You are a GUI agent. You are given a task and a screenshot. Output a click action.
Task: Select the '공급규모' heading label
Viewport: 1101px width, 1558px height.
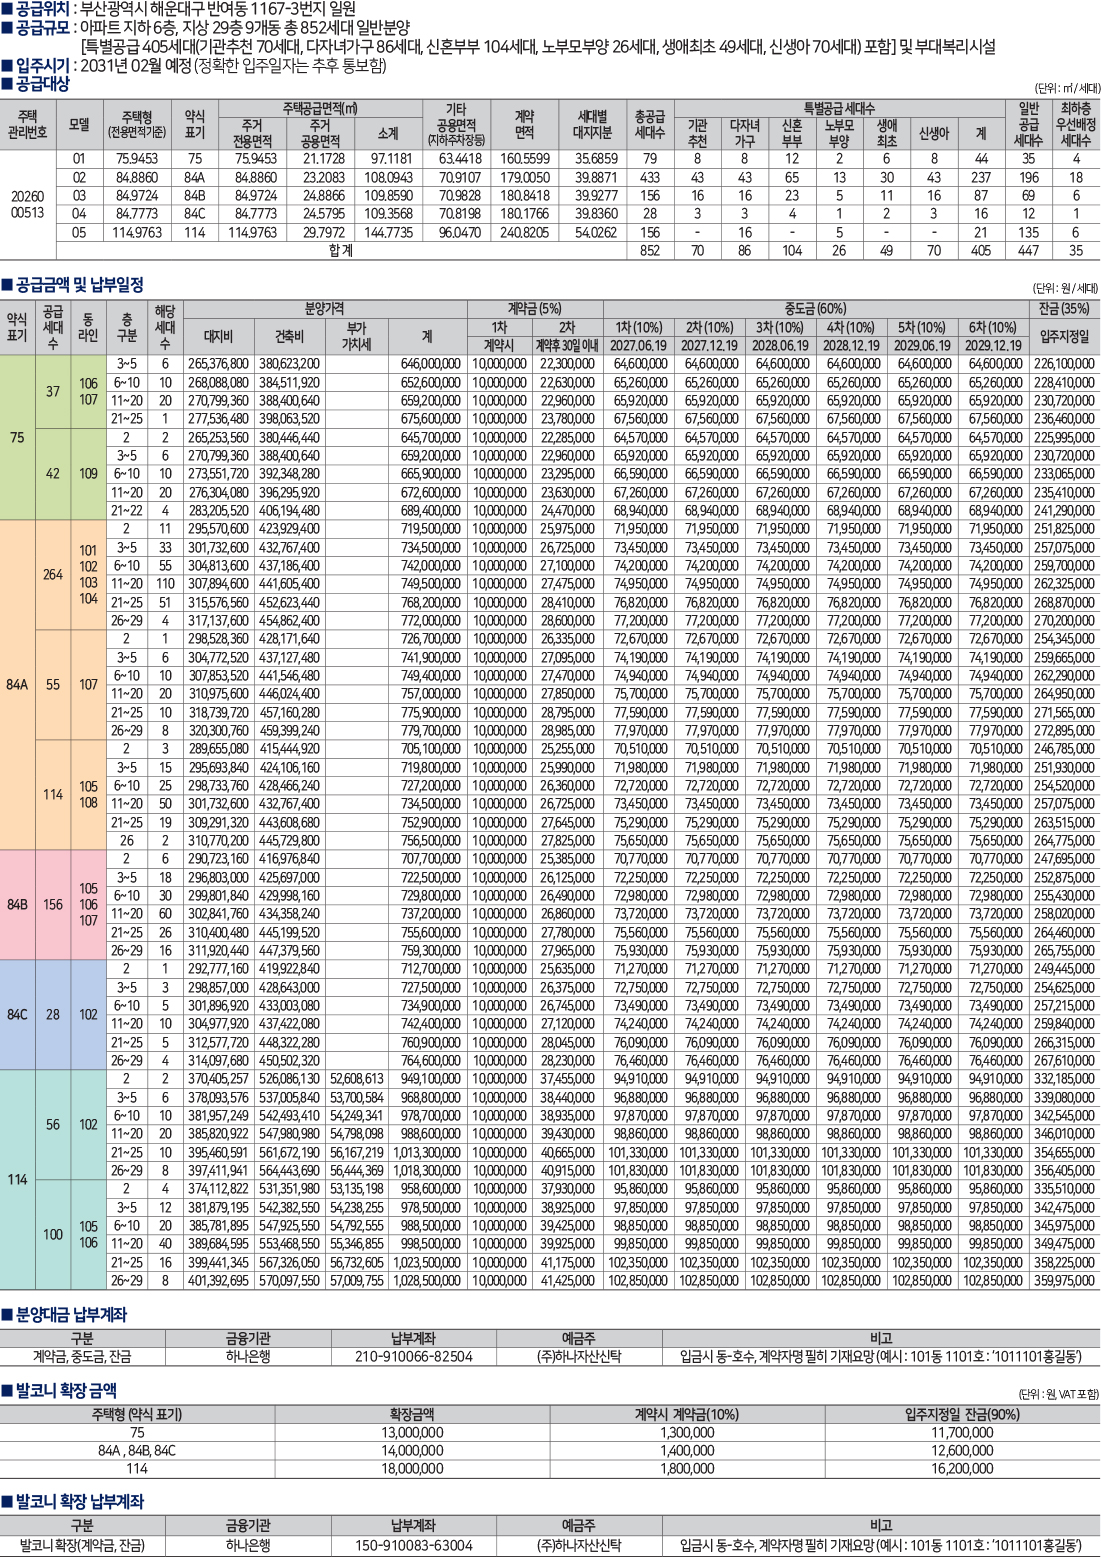(x=41, y=28)
